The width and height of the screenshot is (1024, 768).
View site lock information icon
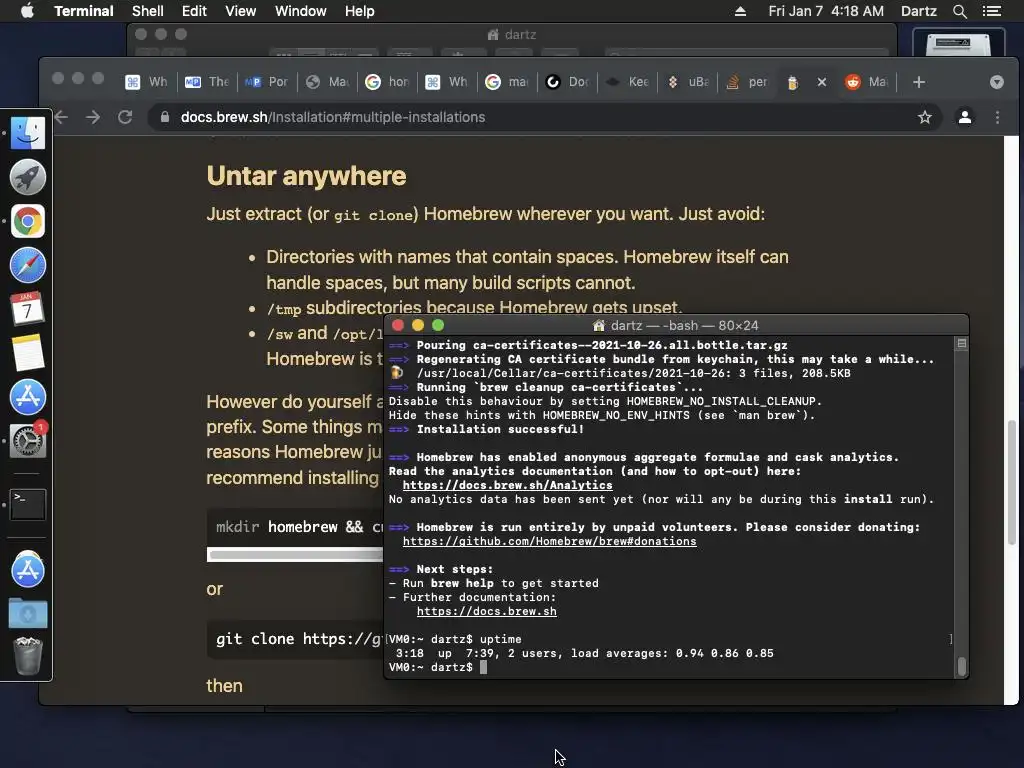click(165, 117)
